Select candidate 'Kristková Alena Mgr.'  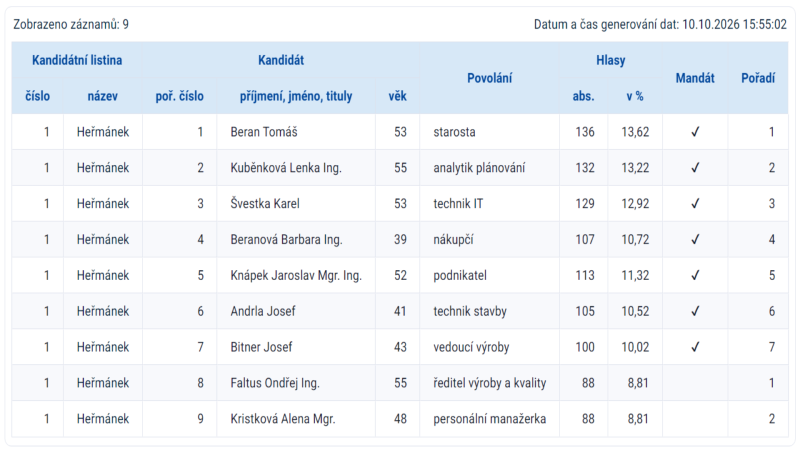click(x=283, y=419)
